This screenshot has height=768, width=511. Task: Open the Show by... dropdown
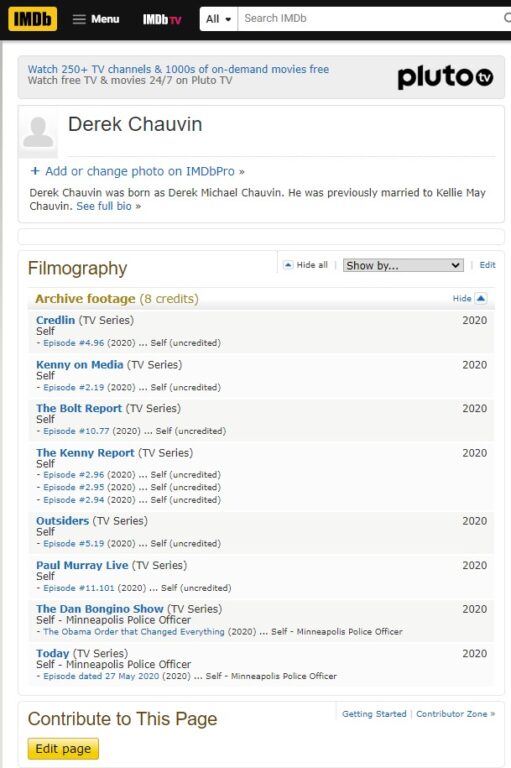[403, 265]
